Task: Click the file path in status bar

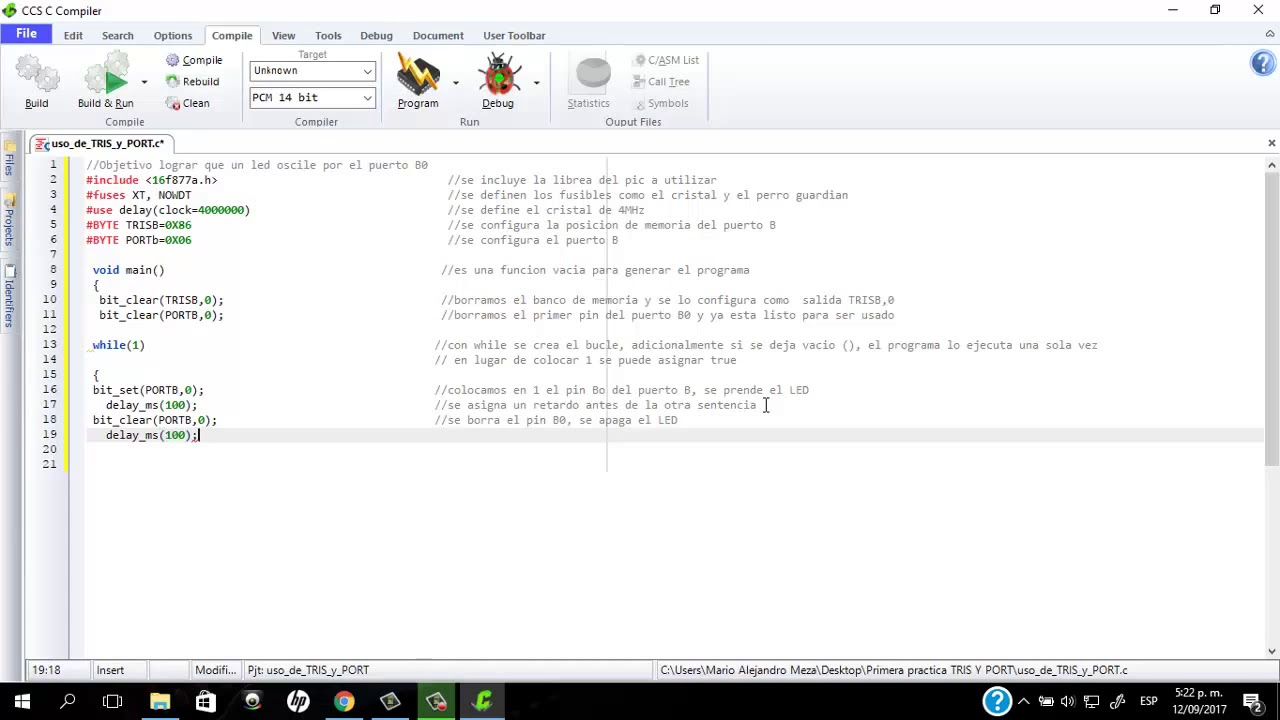Action: point(894,670)
